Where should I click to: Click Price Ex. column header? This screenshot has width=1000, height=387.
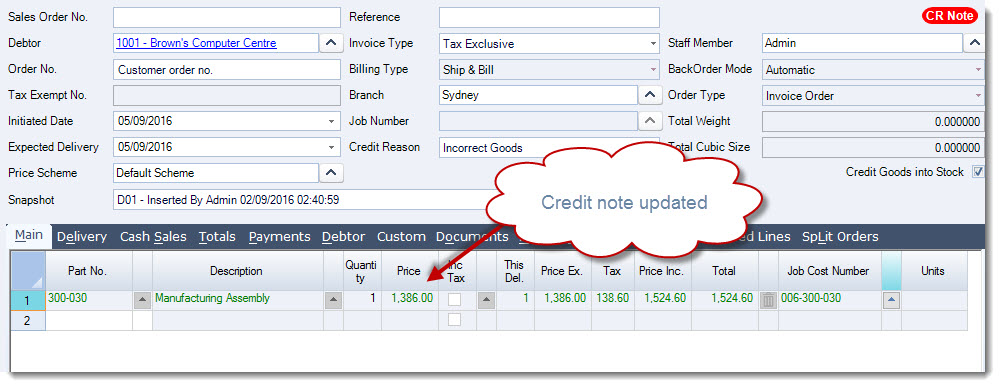562,271
